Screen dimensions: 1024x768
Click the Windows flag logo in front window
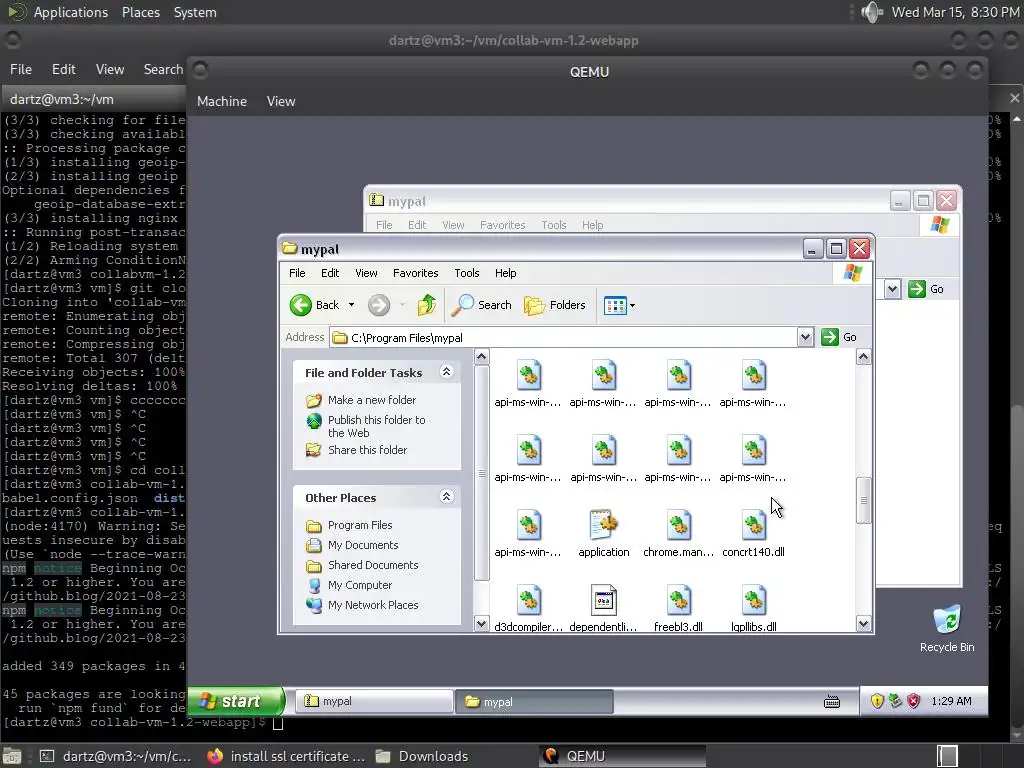pos(852,273)
